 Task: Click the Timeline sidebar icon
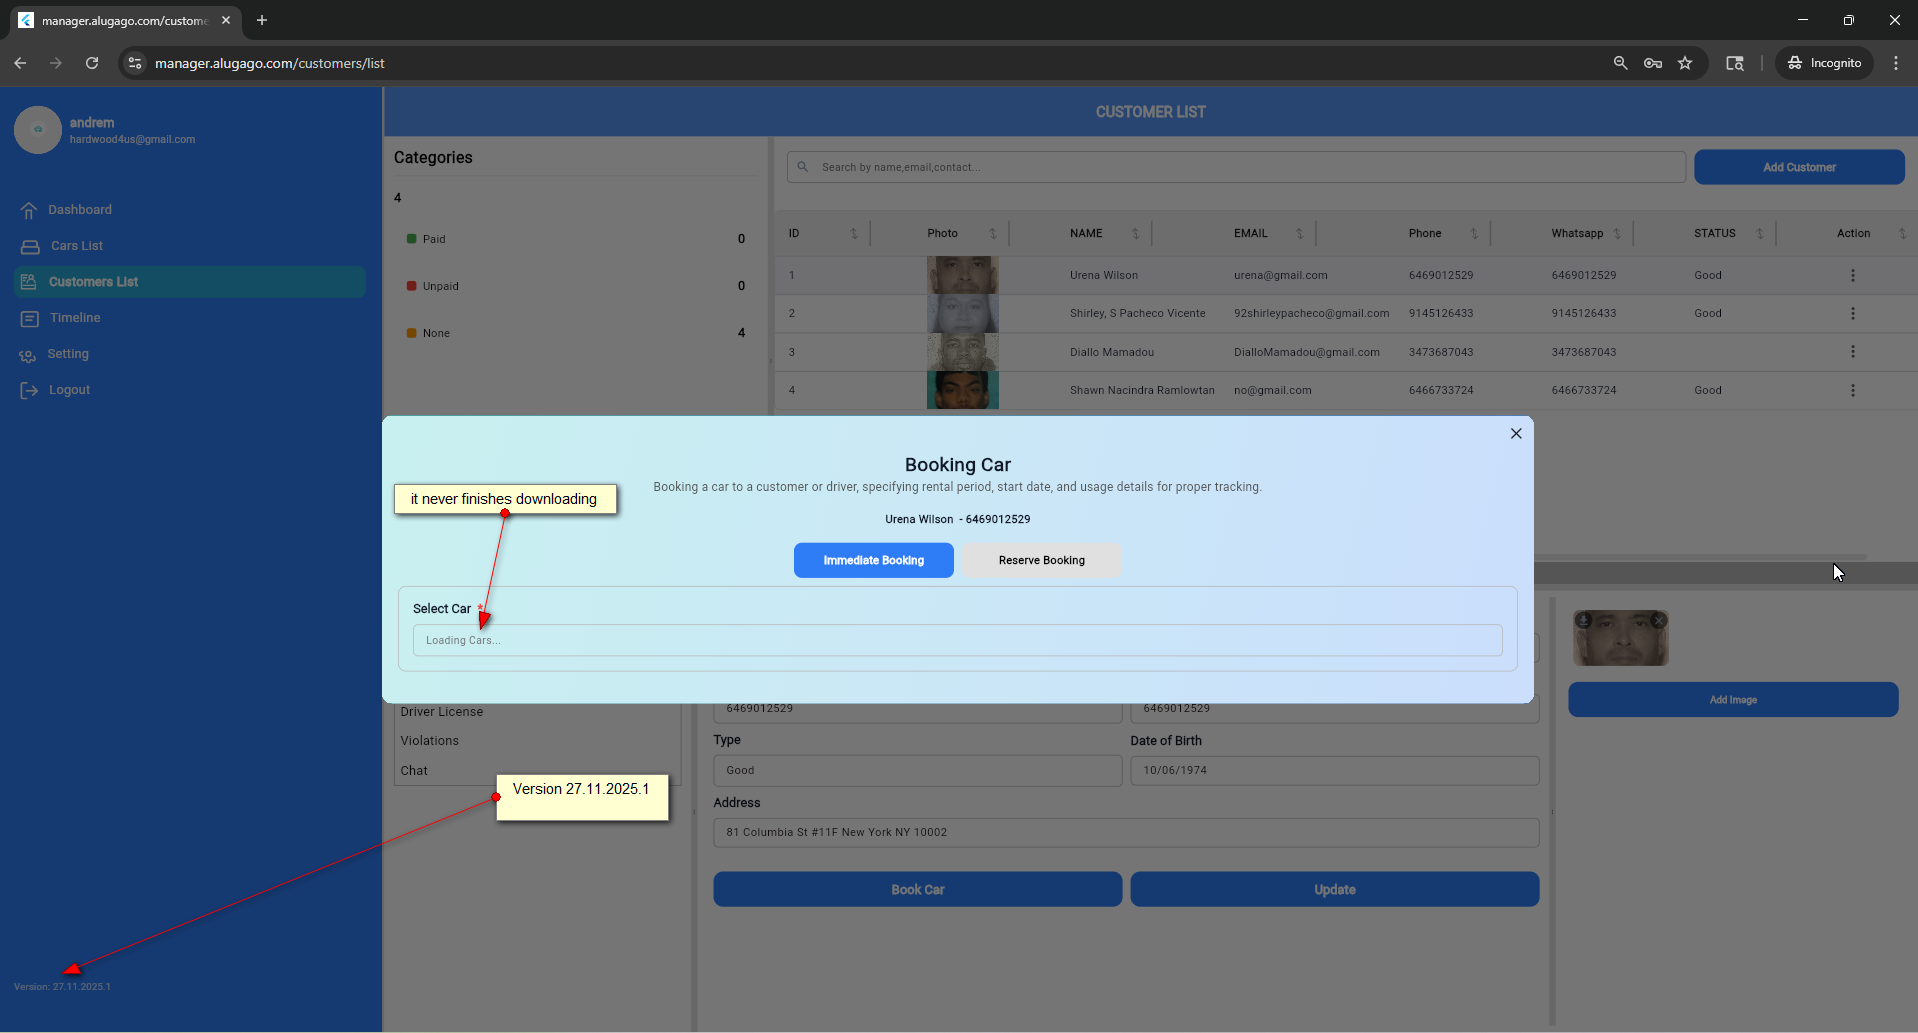[x=30, y=318]
